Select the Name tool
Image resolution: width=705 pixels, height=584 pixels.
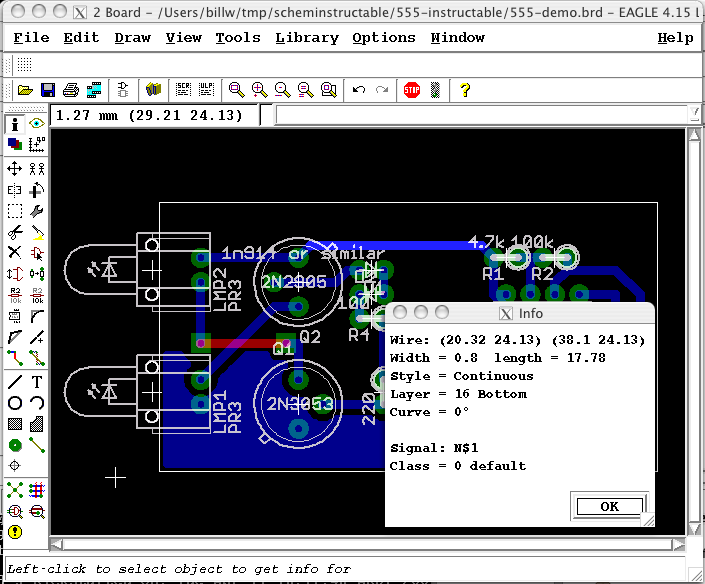tap(15, 295)
